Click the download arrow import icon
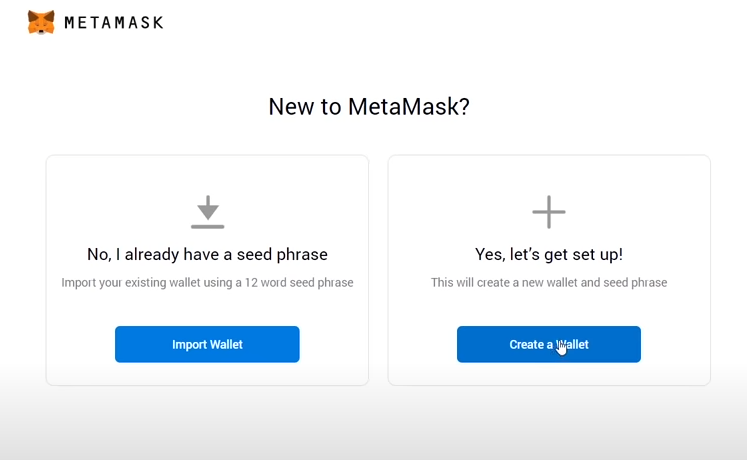 [x=208, y=212]
